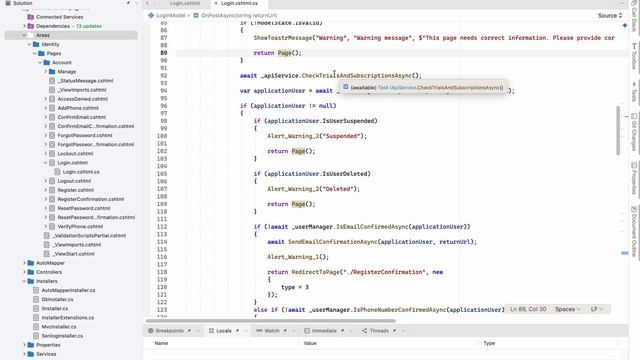Collapse the Identity folder
This screenshot has height=360, width=640.
(x=29, y=44)
